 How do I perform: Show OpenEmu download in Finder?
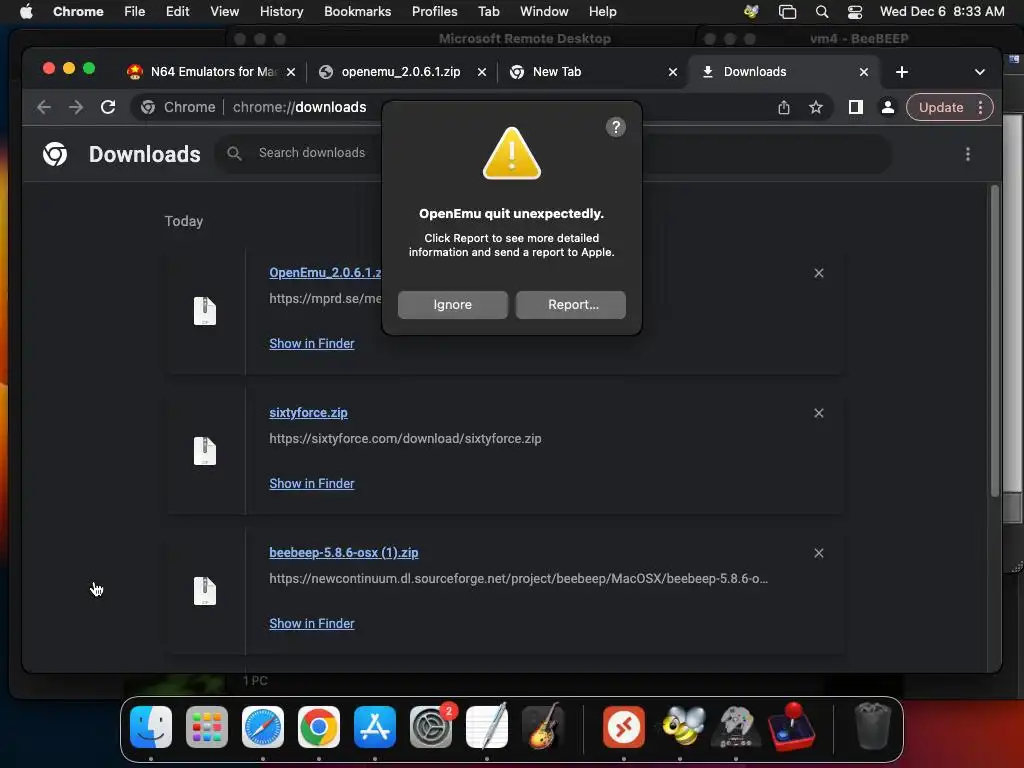pos(312,344)
